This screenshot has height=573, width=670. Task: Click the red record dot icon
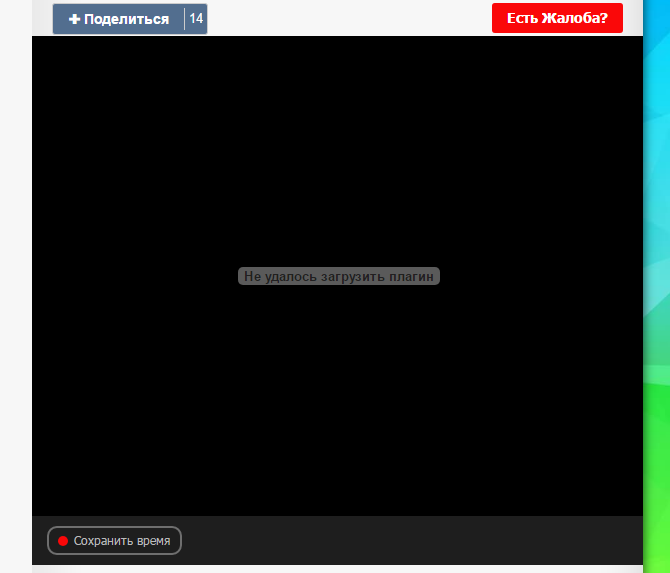63,541
